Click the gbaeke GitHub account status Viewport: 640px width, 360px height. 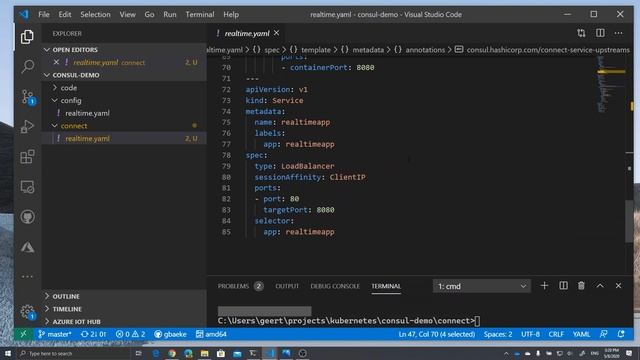(170, 334)
